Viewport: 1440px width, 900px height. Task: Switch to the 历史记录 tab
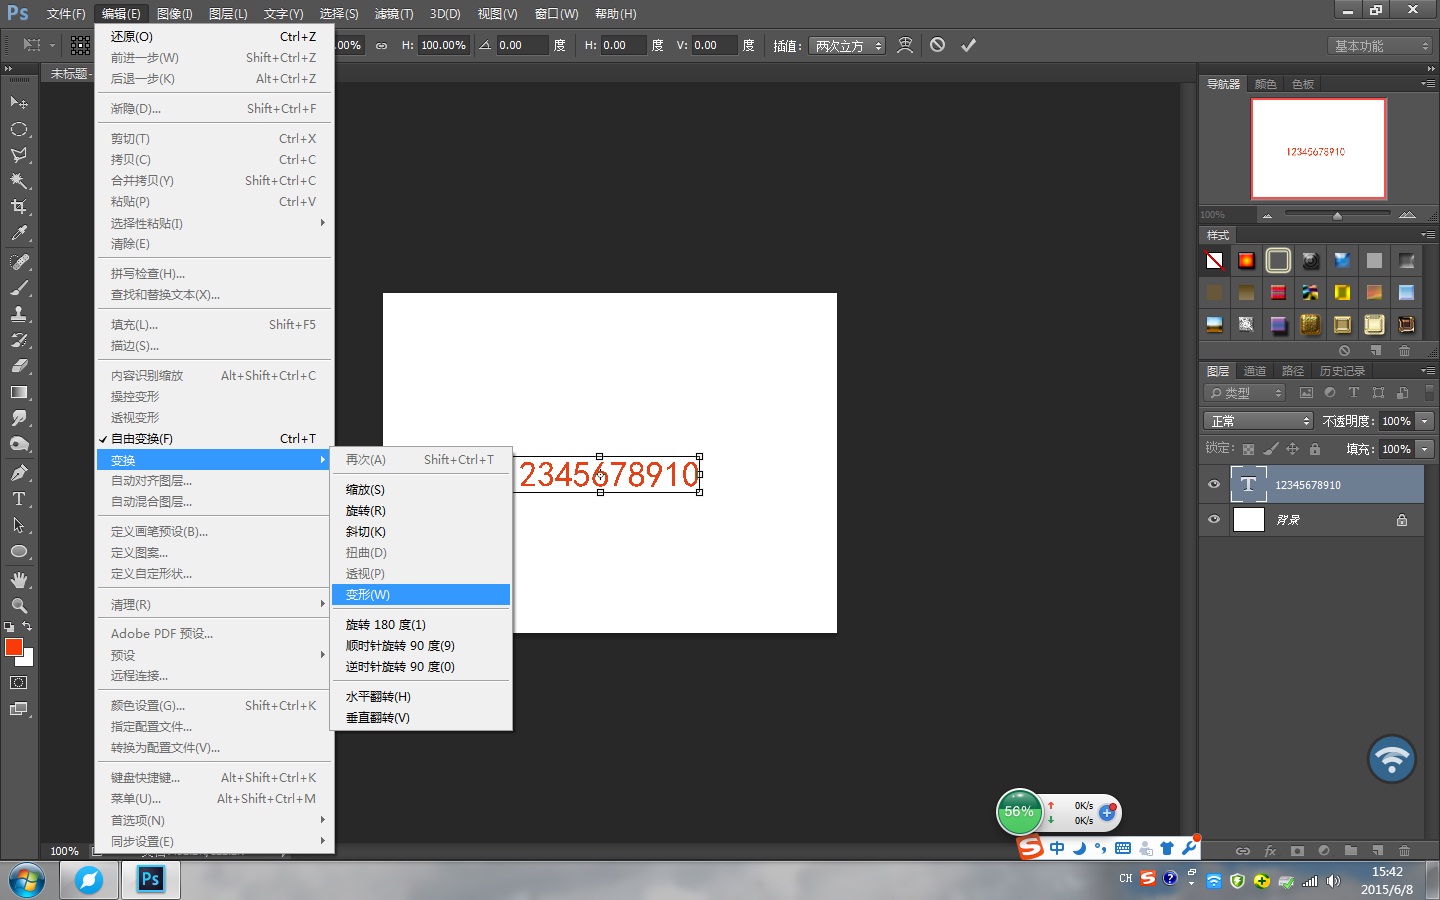point(1342,371)
